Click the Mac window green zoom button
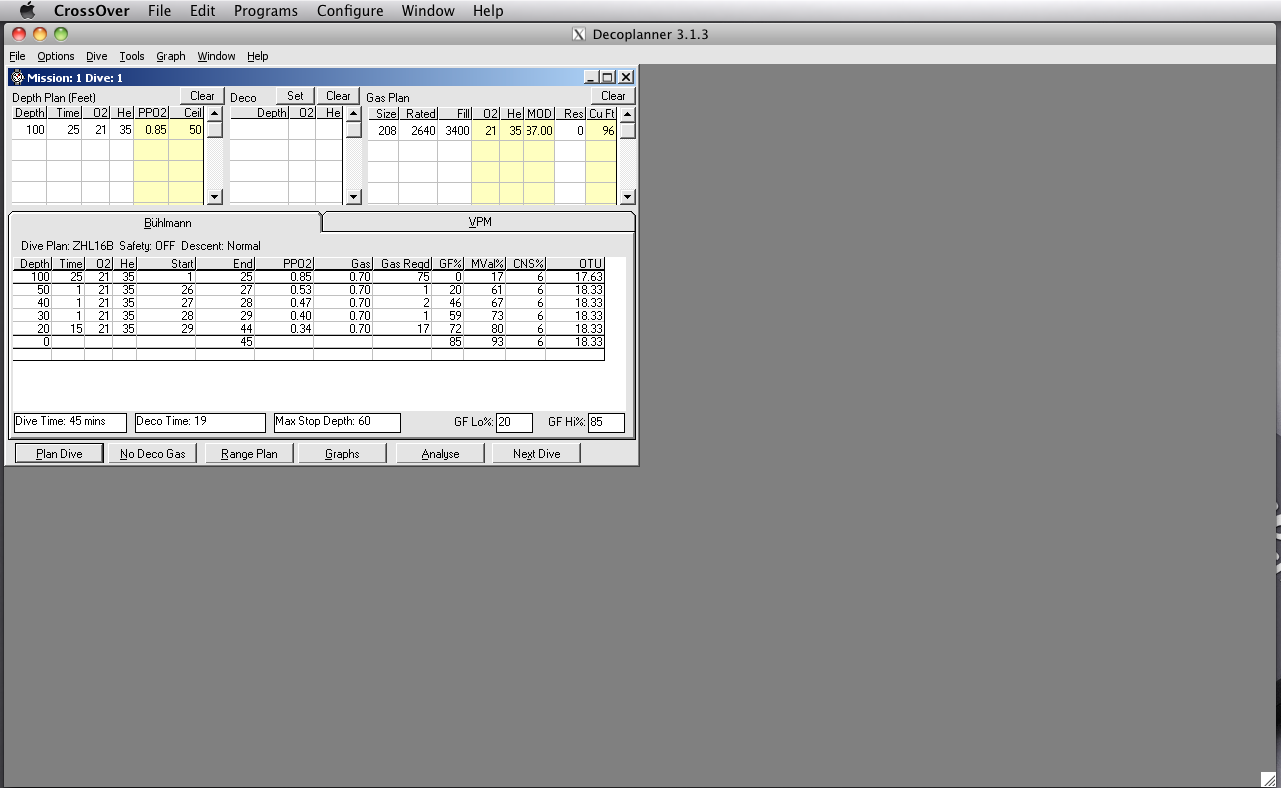The height and width of the screenshot is (788, 1281). pos(61,34)
